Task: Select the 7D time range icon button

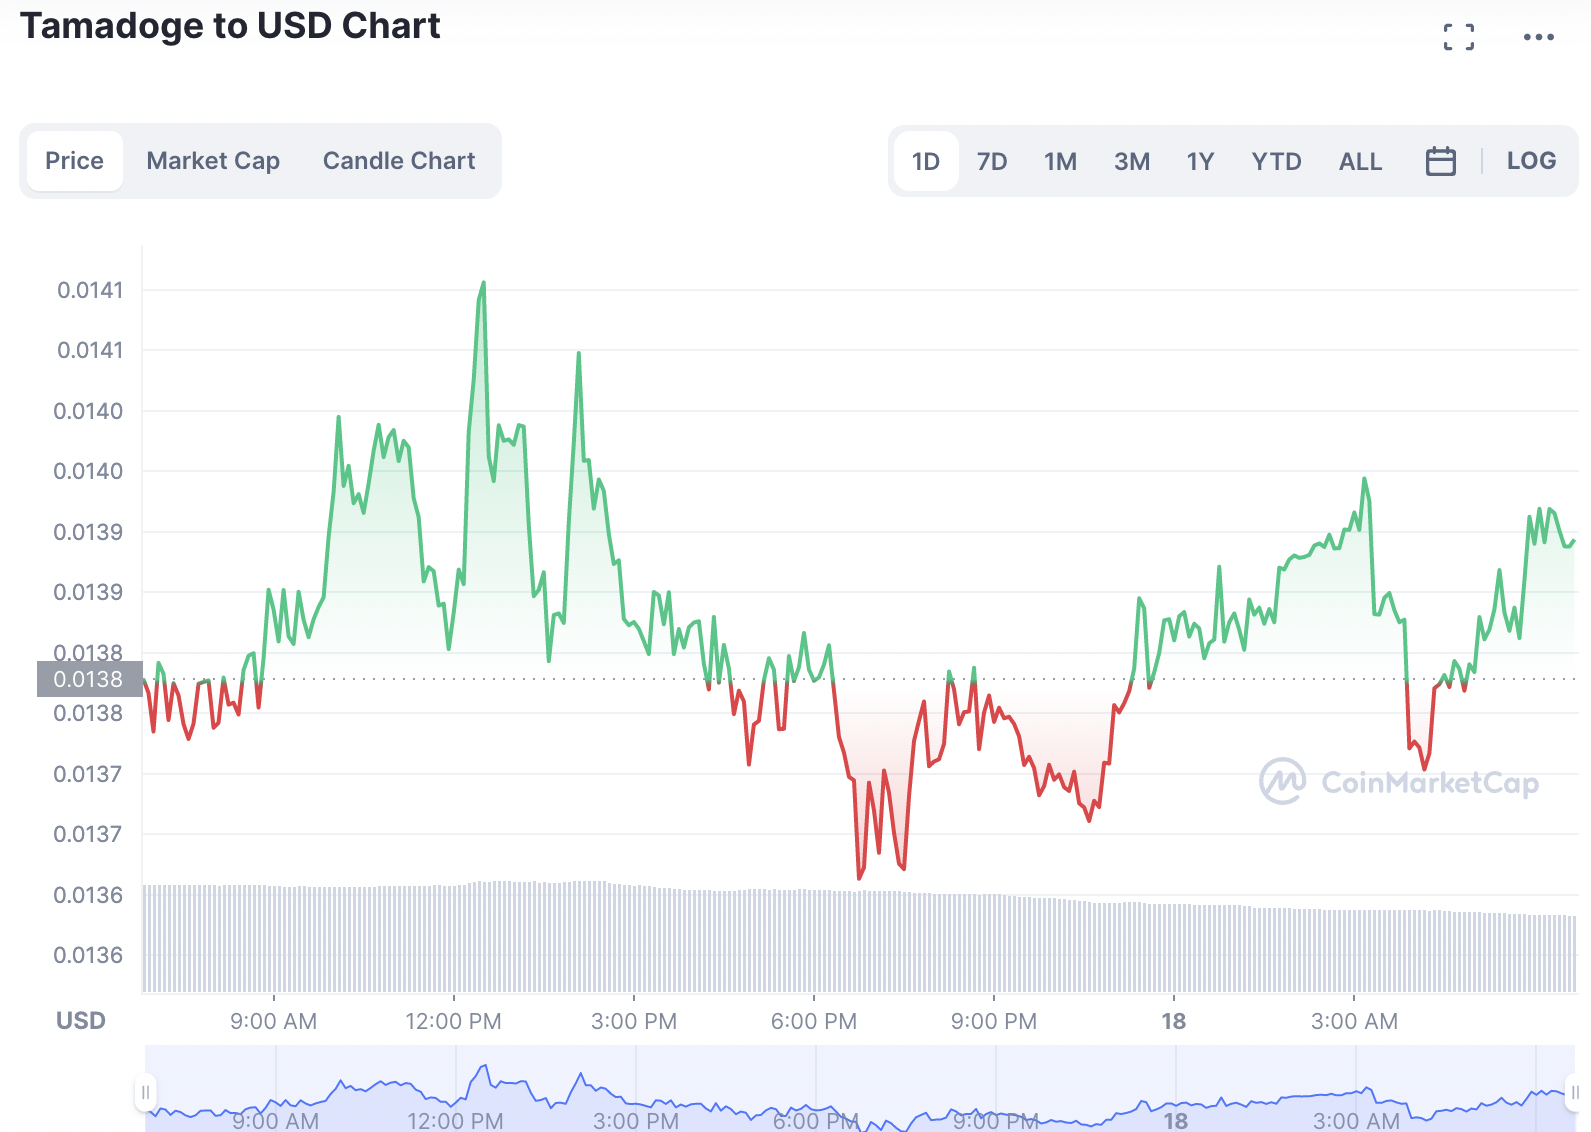Action: [992, 160]
